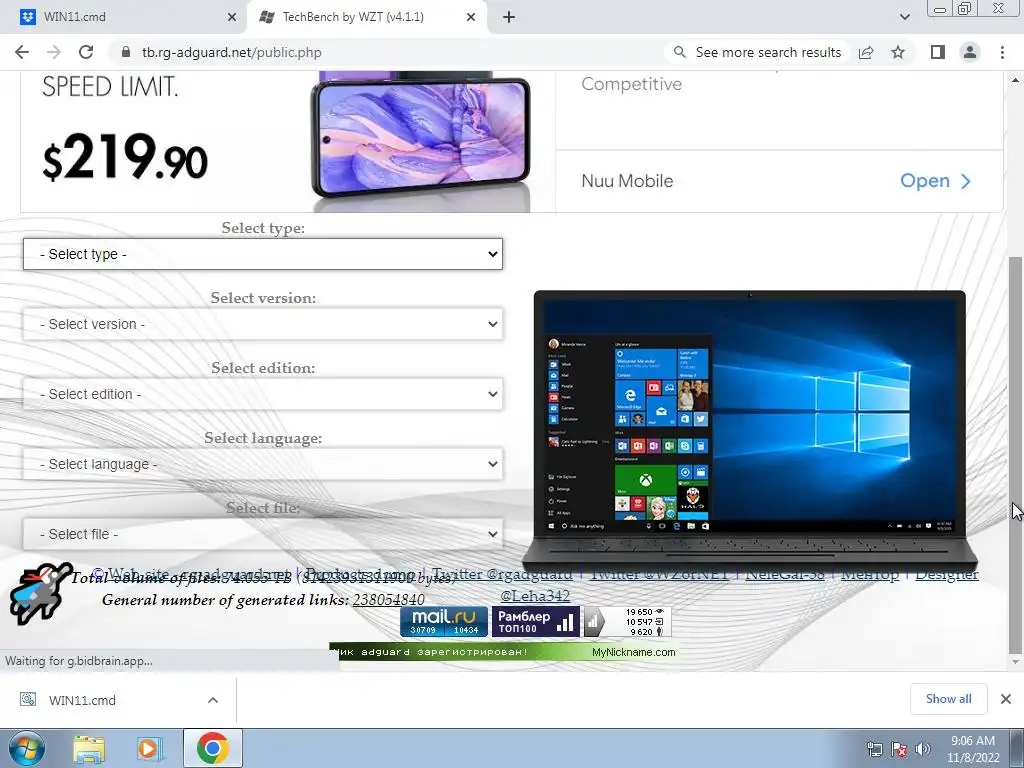Click the See more search results chip

758,52
